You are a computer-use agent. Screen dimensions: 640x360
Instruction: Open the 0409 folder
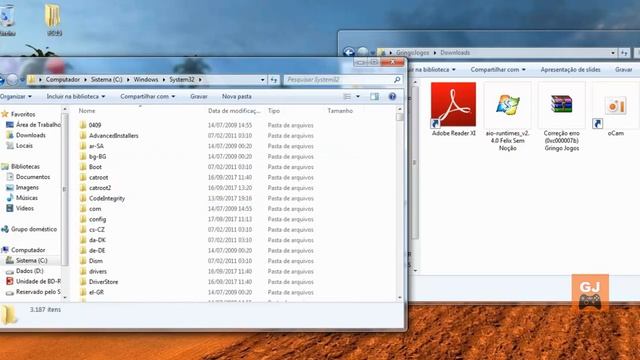coord(95,125)
